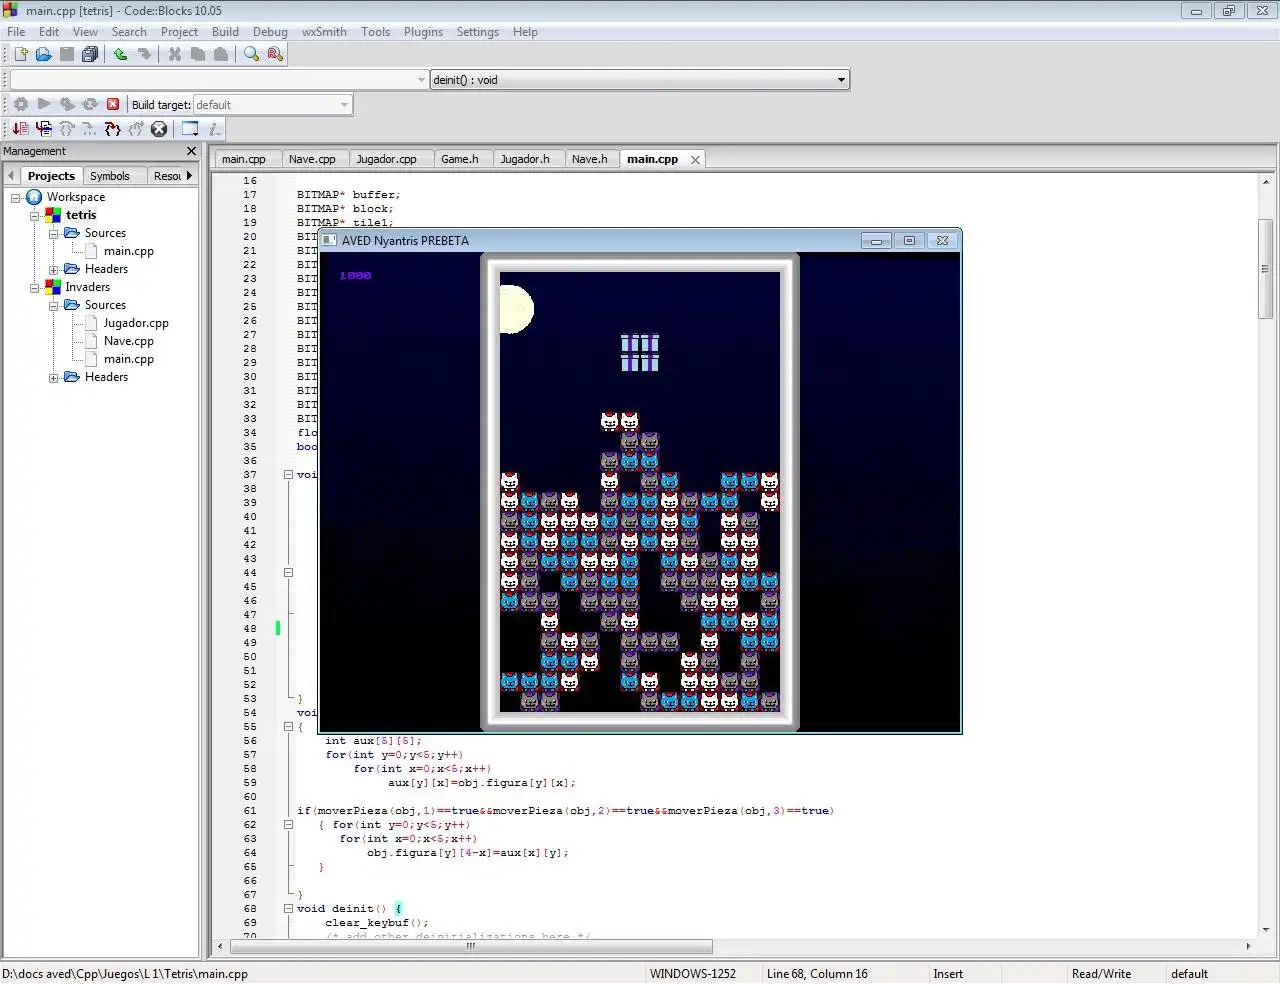Click the Next line debug icon
This screenshot has width=1280, height=984.
click(67, 129)
